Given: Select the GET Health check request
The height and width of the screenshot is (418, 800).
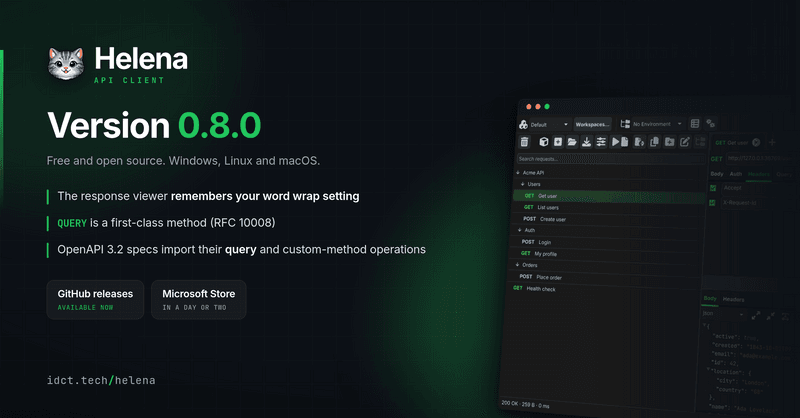Looking at the screenshot, I should click(534, 288).
